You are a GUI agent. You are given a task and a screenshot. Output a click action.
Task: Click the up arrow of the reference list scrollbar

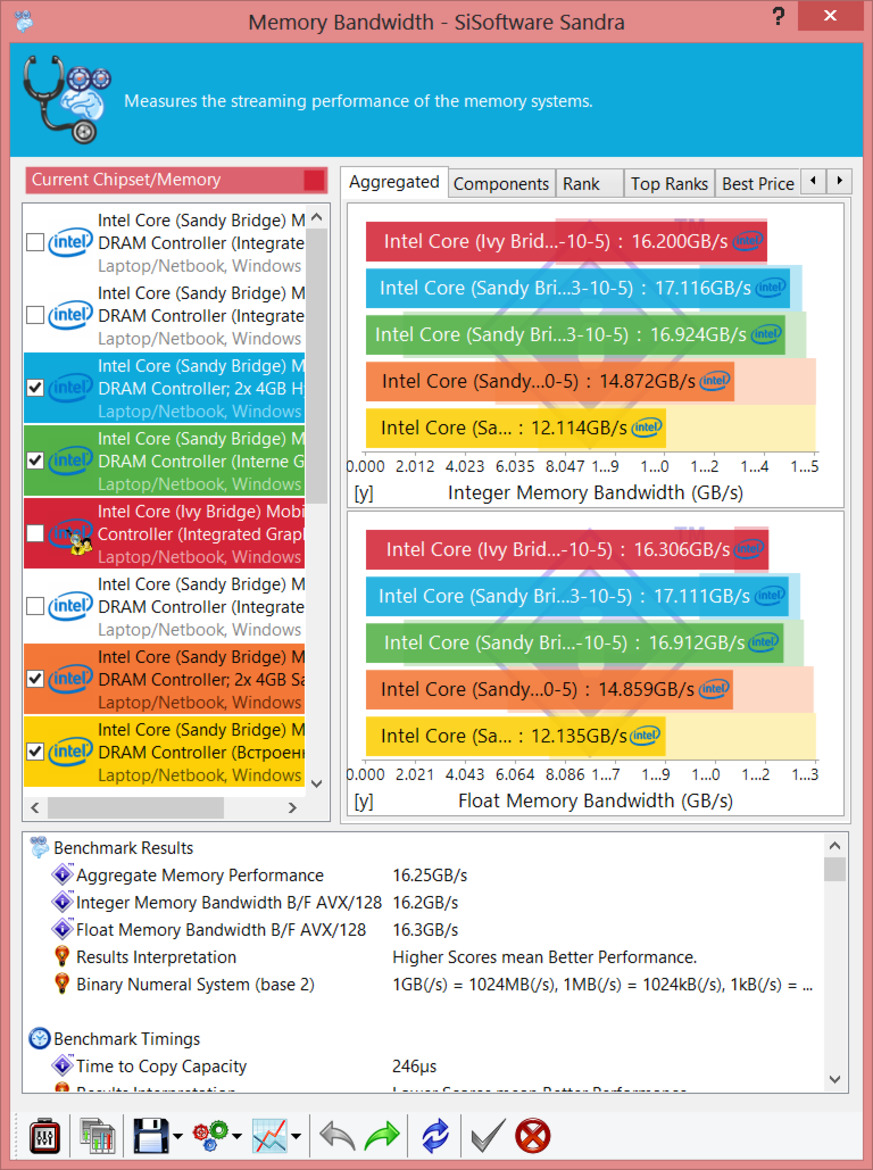pos(316,217)
